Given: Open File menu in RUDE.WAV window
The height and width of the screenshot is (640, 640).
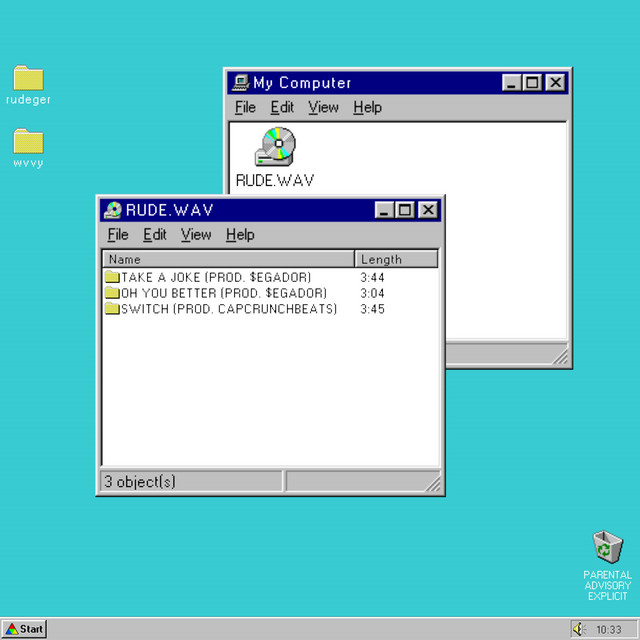Looking at the screenshot, I should [x=118, y=235].
